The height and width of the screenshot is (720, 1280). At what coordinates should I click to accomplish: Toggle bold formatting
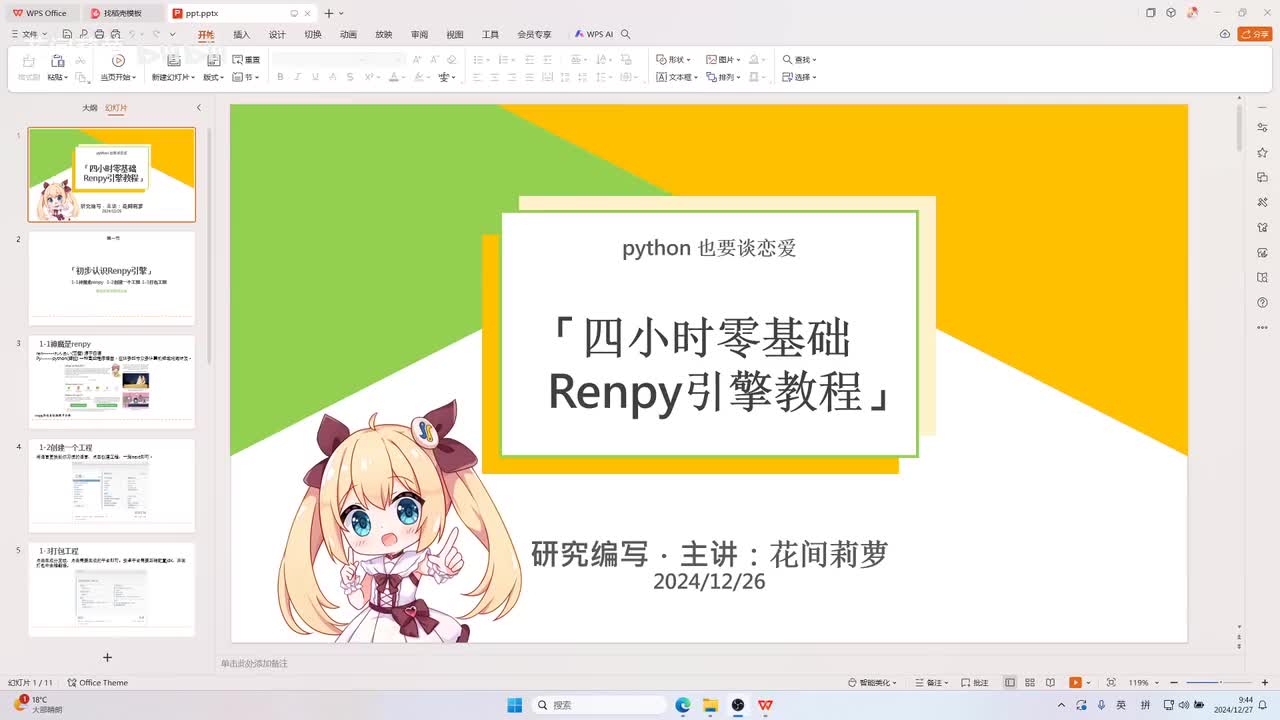280,77
